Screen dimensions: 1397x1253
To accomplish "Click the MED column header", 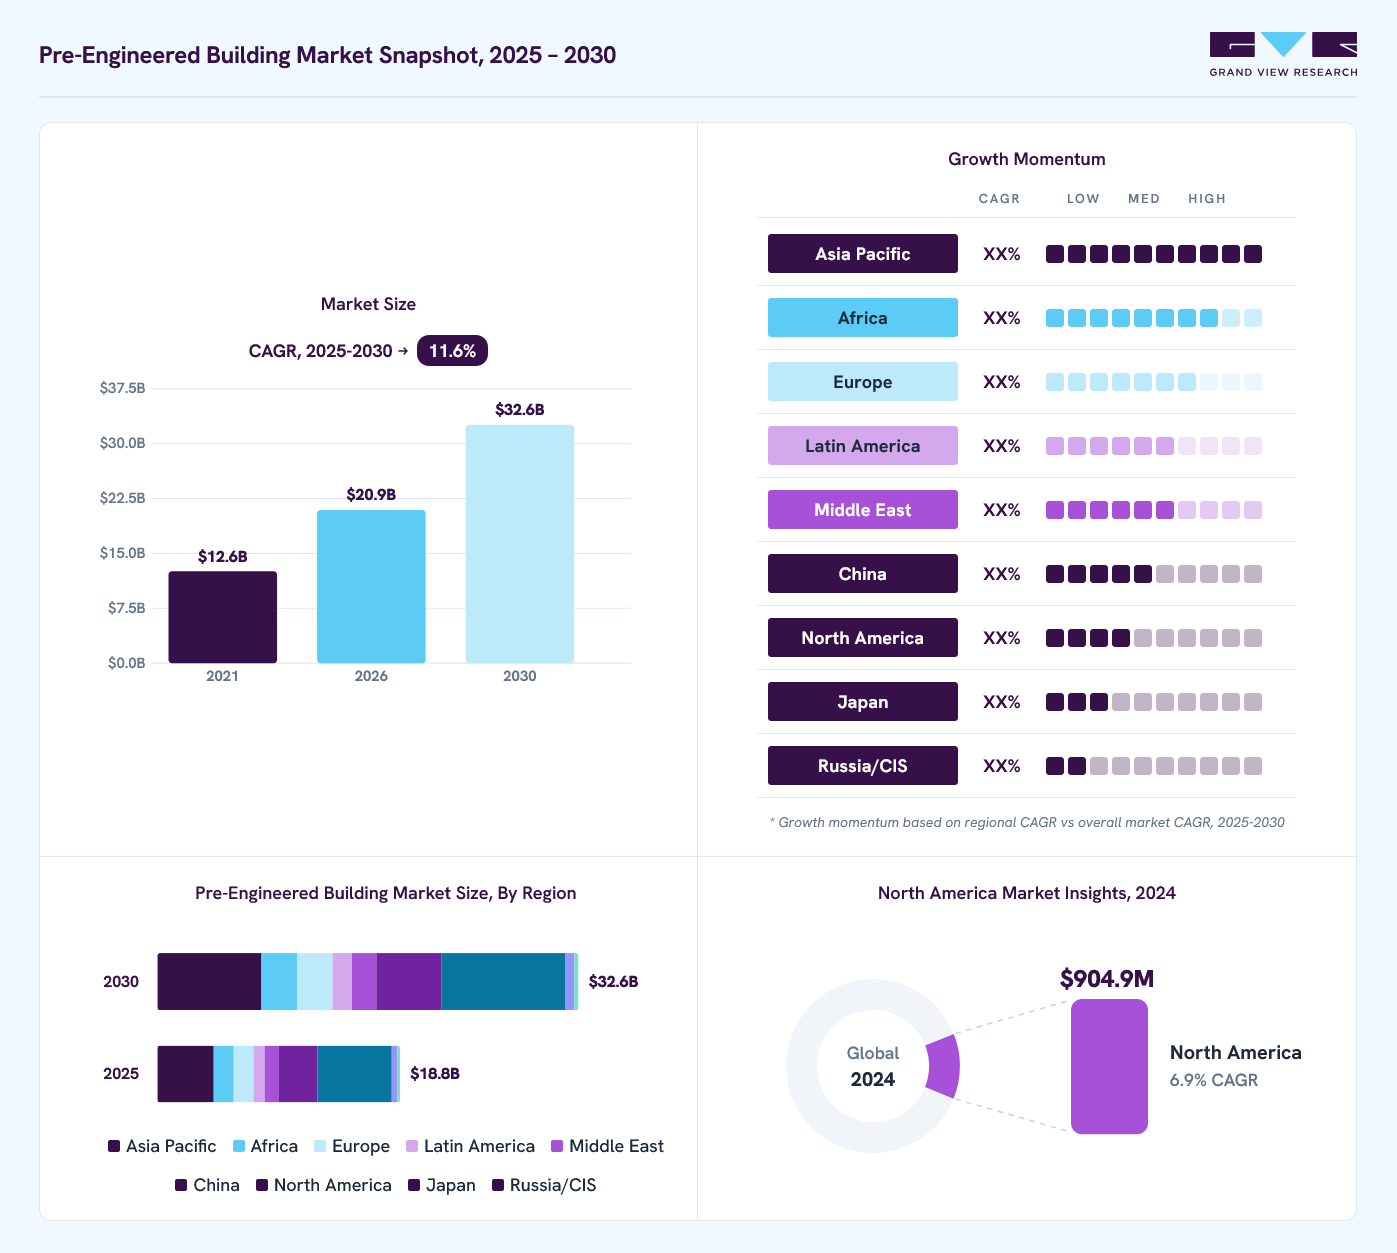I will [x=1144, y=199].
